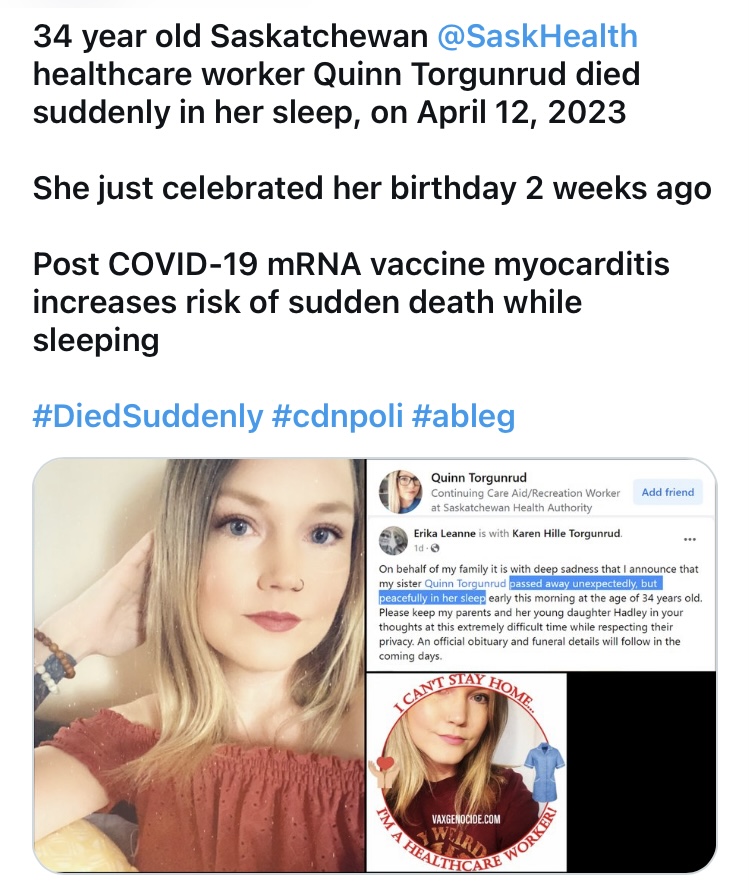This screenshot has height=895, width=750.
Task: Open the circular healthcare worker badge image
Action: [x=465, y=772]
